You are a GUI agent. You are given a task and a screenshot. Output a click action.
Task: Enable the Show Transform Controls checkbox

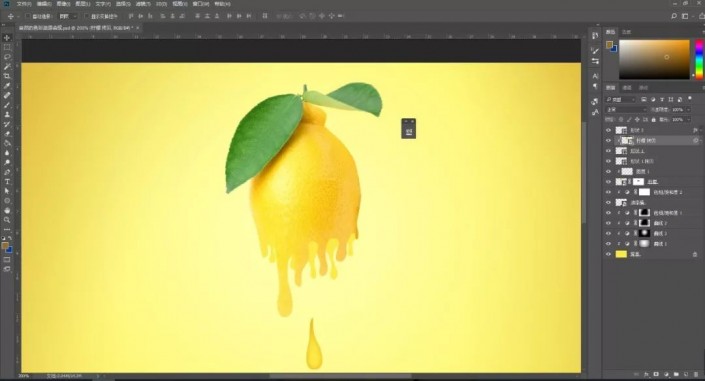click(87, 16)
